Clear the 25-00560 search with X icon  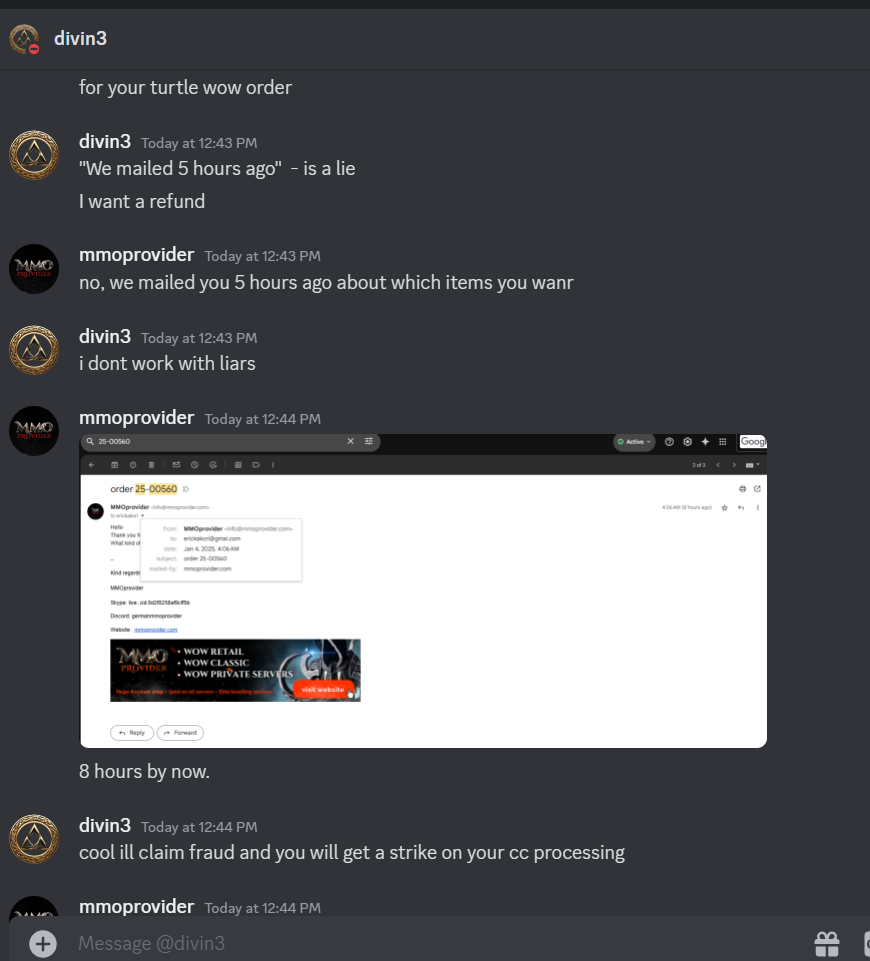pyautogui.click(x=350, y=441)
